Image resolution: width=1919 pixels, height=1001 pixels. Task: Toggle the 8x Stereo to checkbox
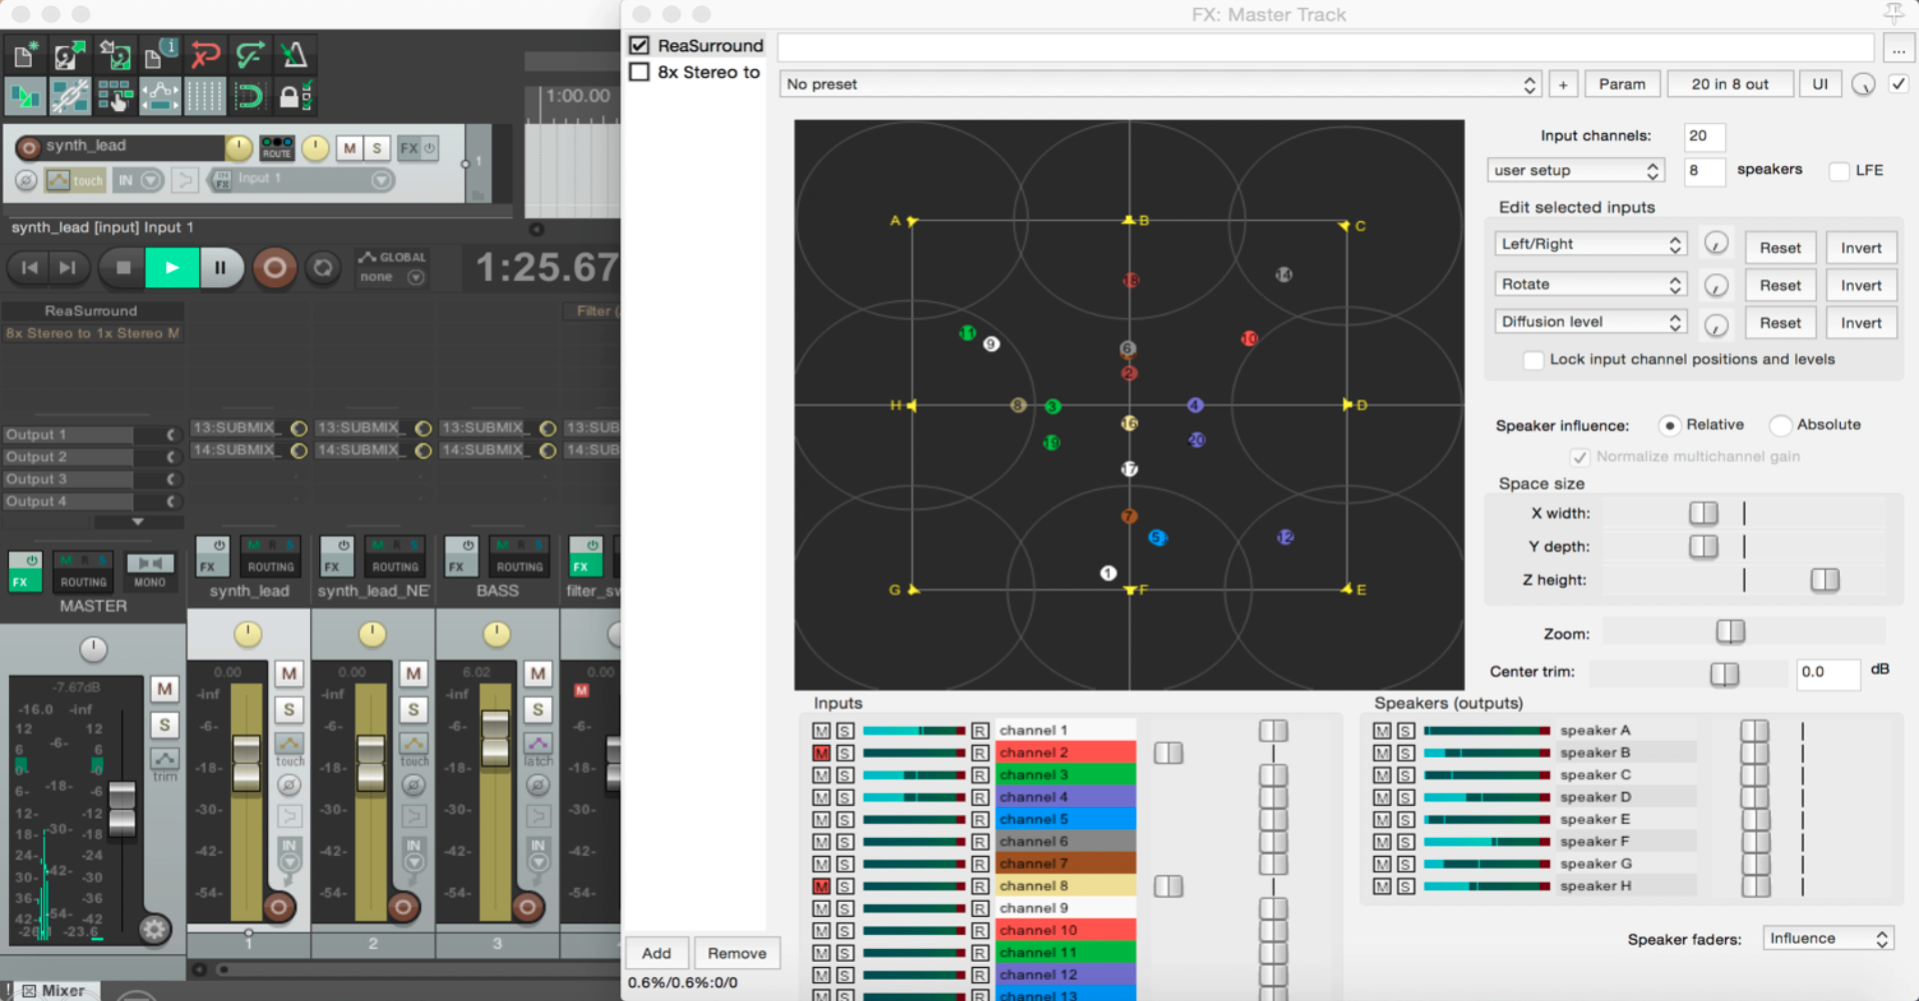[640, 72]
